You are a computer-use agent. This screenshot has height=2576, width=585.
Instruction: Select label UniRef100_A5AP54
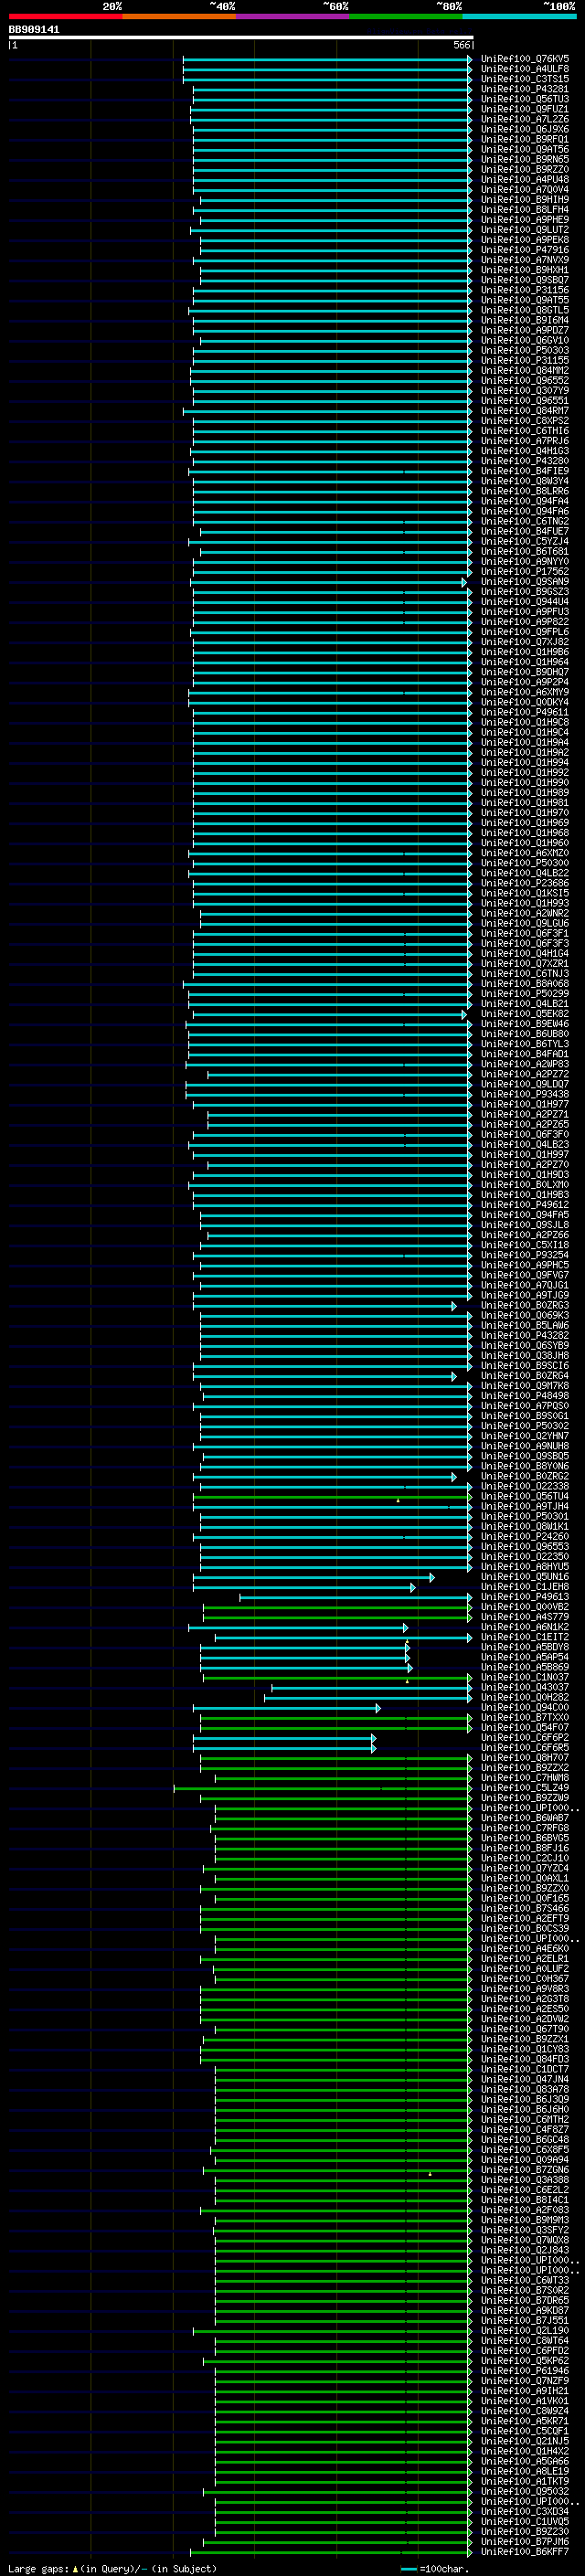click(525, 1657)
